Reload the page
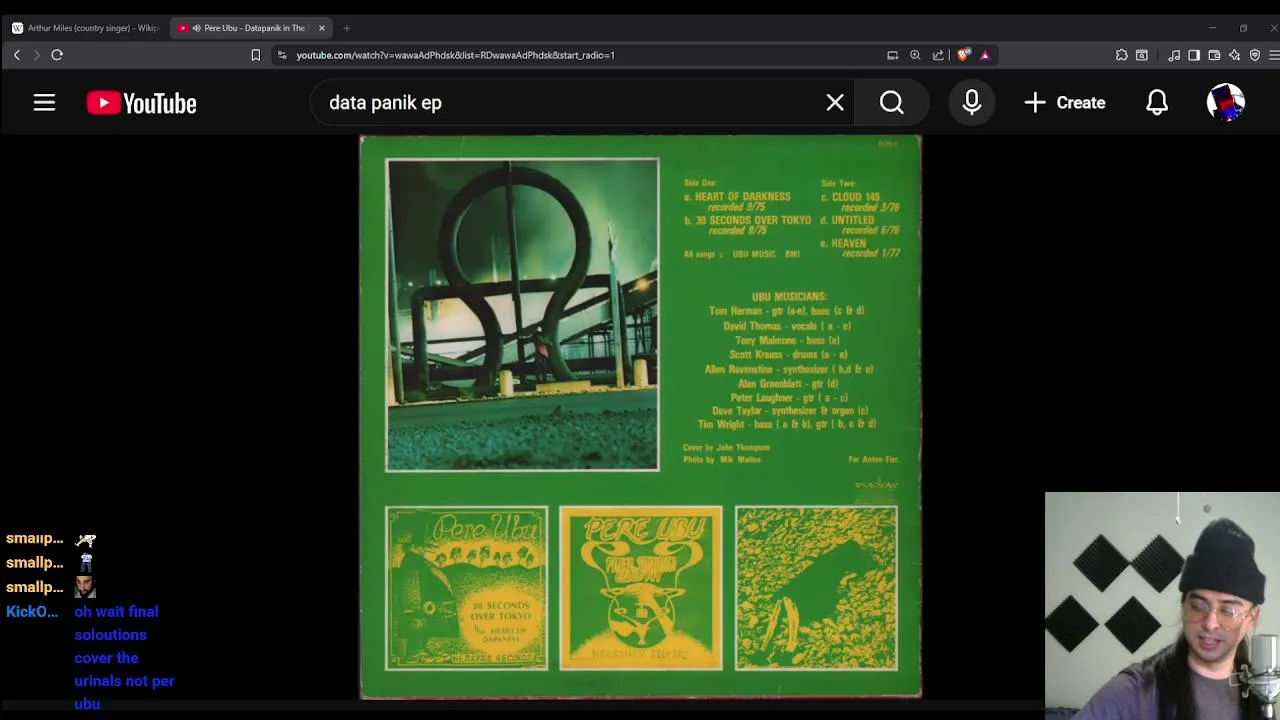Image resolution: width=1280 pixels, height=720 pixels. pos(57,55)
